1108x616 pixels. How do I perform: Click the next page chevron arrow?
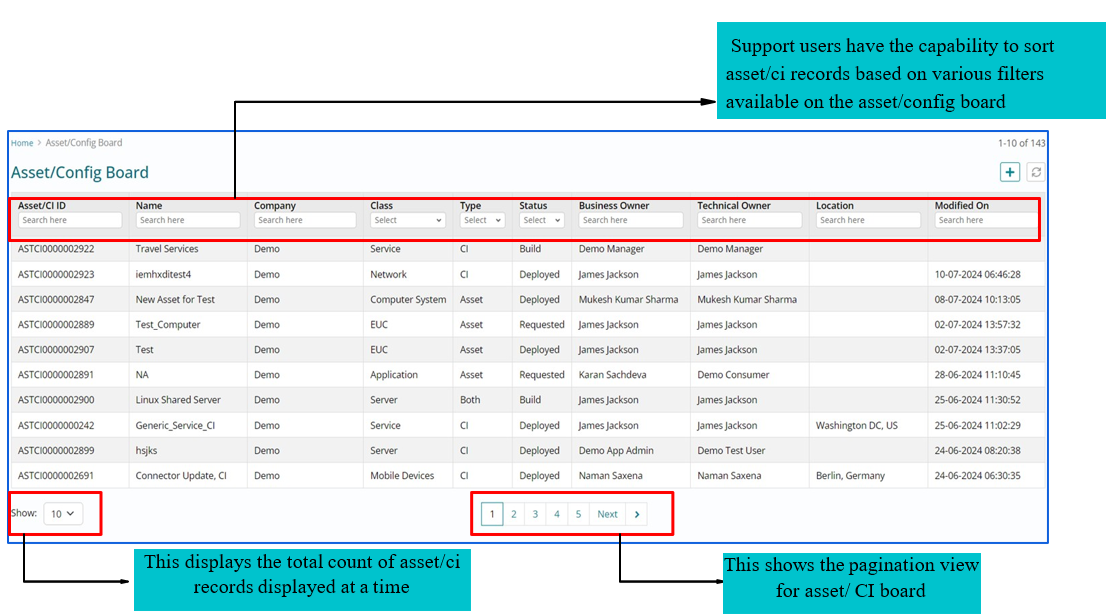(637, 514)
